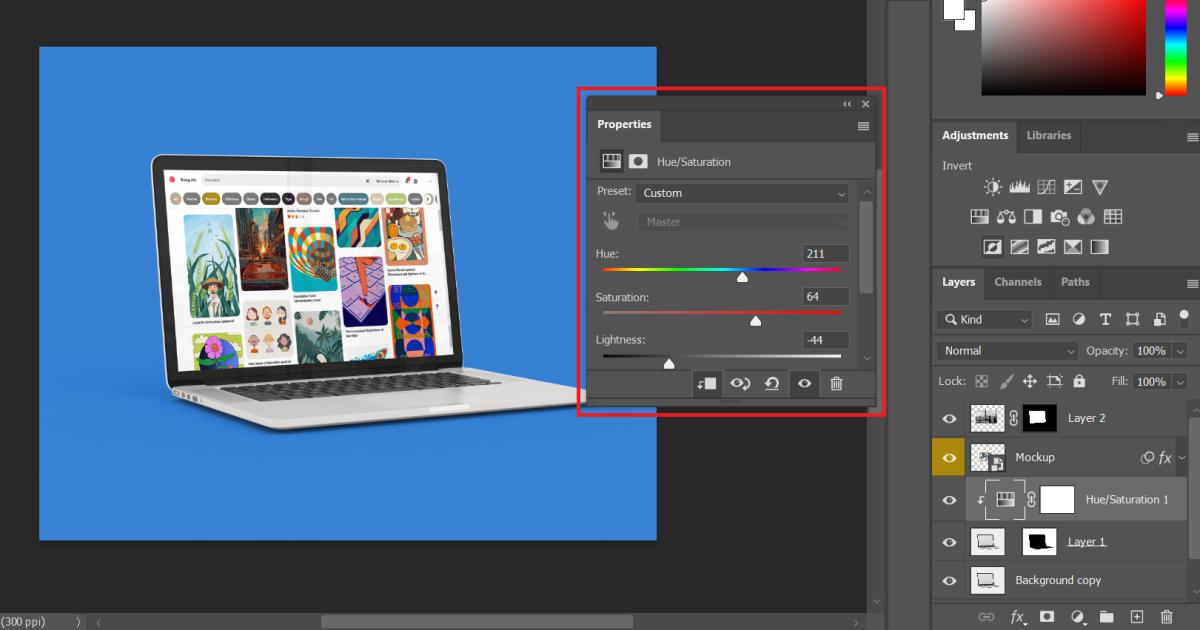Select the Brightness/Contrast adjustment icon
Viewport: 1200px width, 630px height.
coord(992,186)
